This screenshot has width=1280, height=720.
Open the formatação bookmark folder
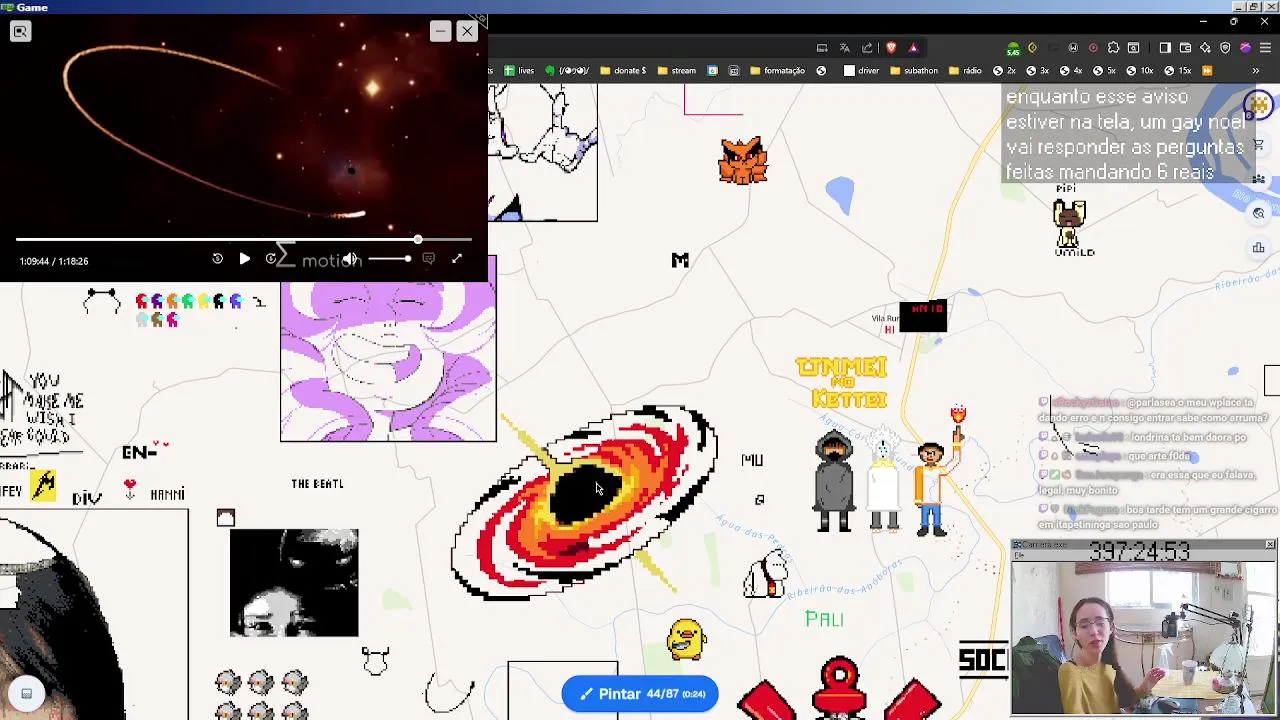click(x=777, y=70)
